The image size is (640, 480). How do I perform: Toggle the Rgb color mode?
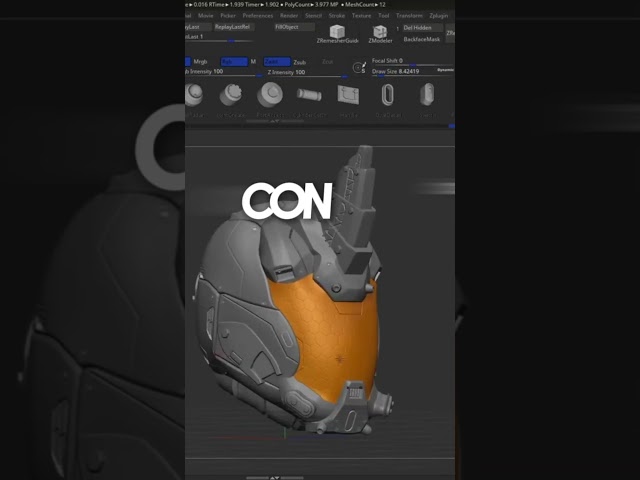click(x=234, y=62)
